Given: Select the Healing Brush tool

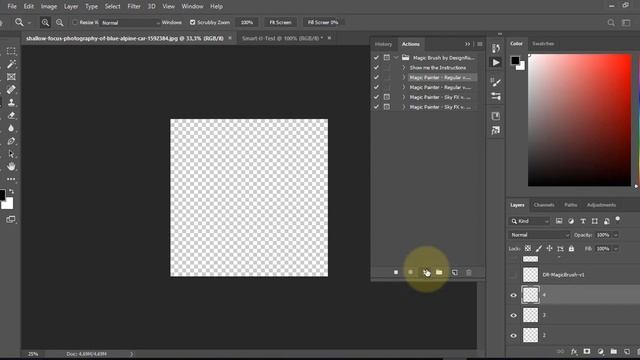Looking at the screenshot, I should [11, 90].
